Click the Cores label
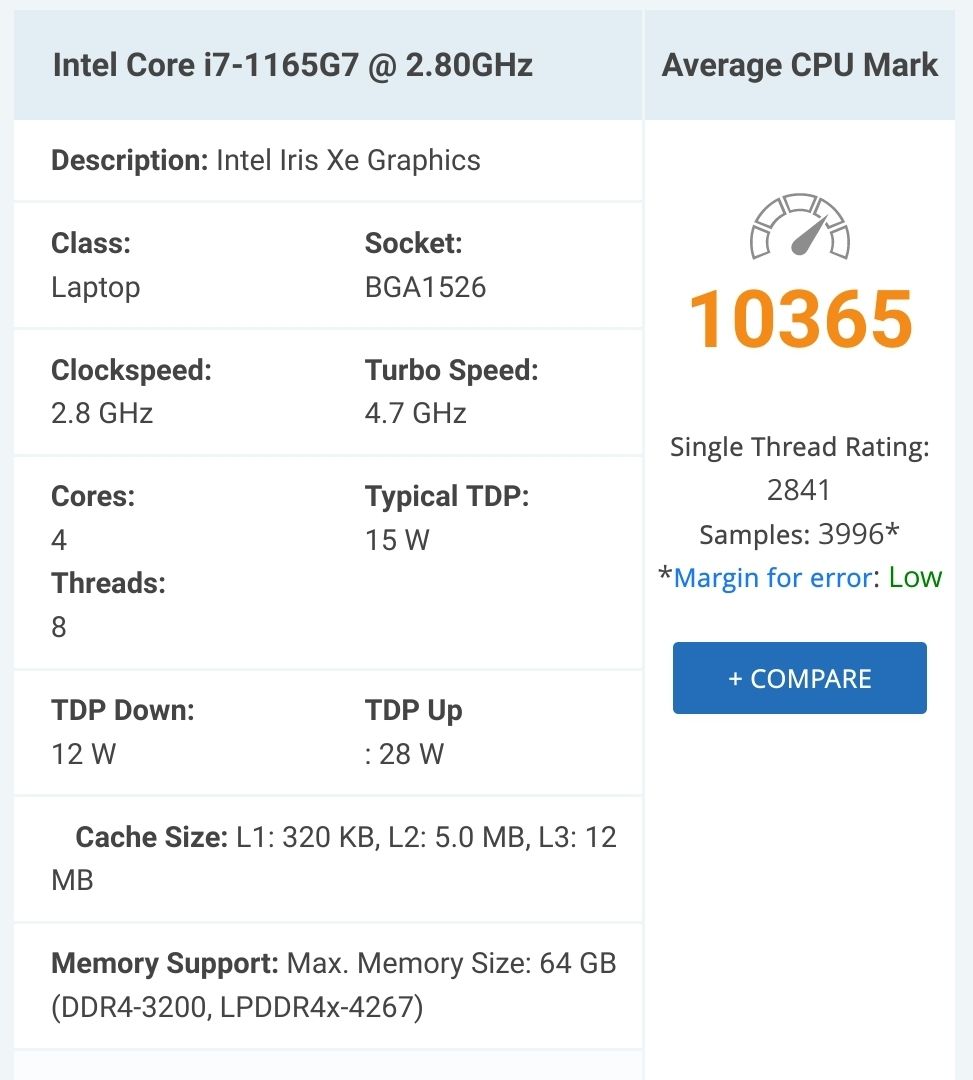973x1080 pixels. point(93,496)
